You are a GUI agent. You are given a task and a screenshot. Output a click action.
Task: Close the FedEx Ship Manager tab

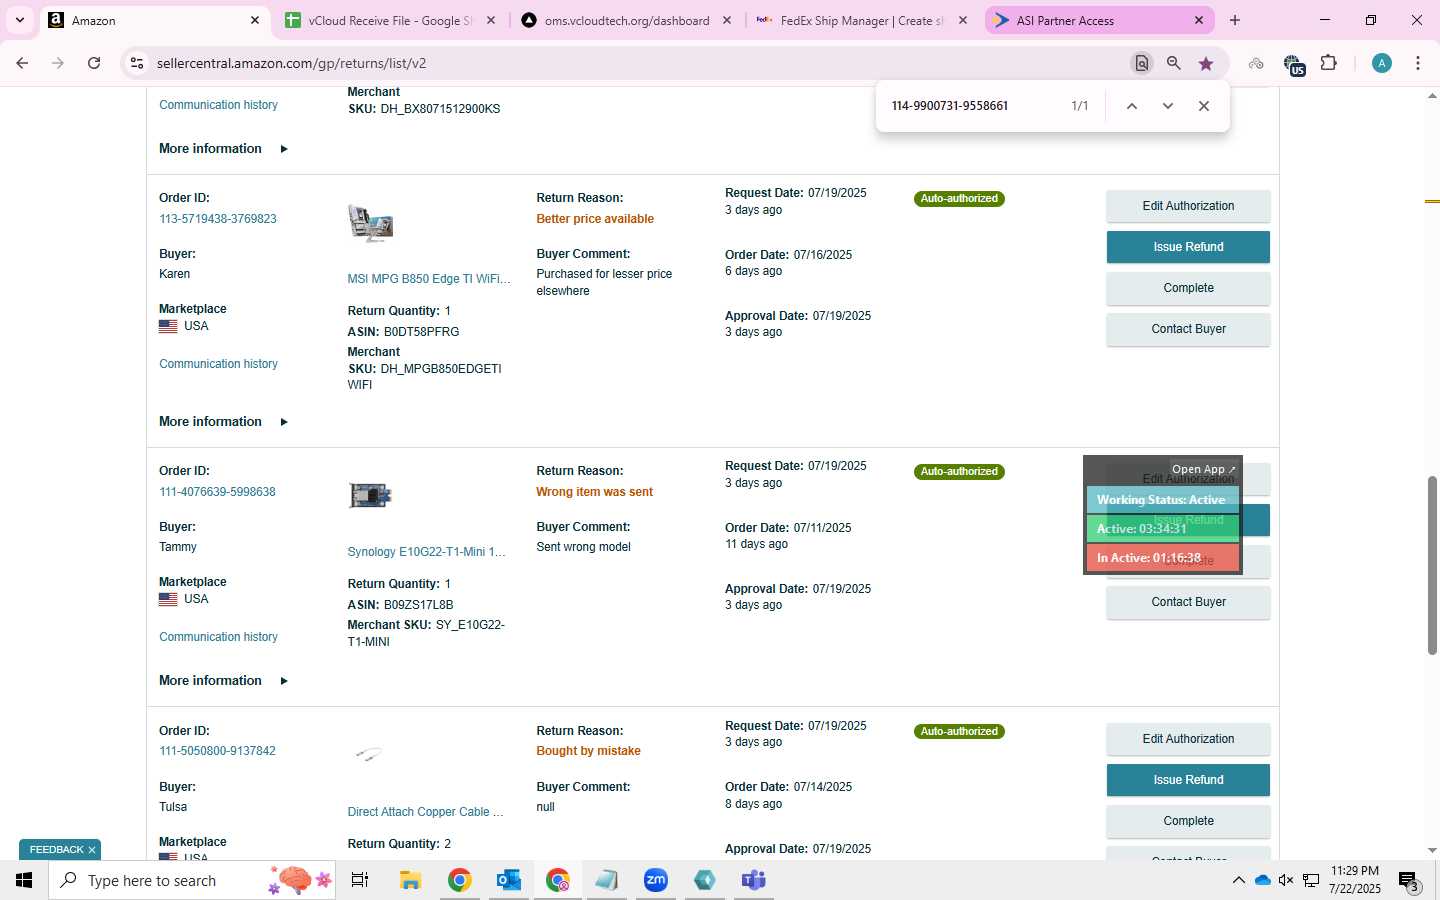[963, 20]
